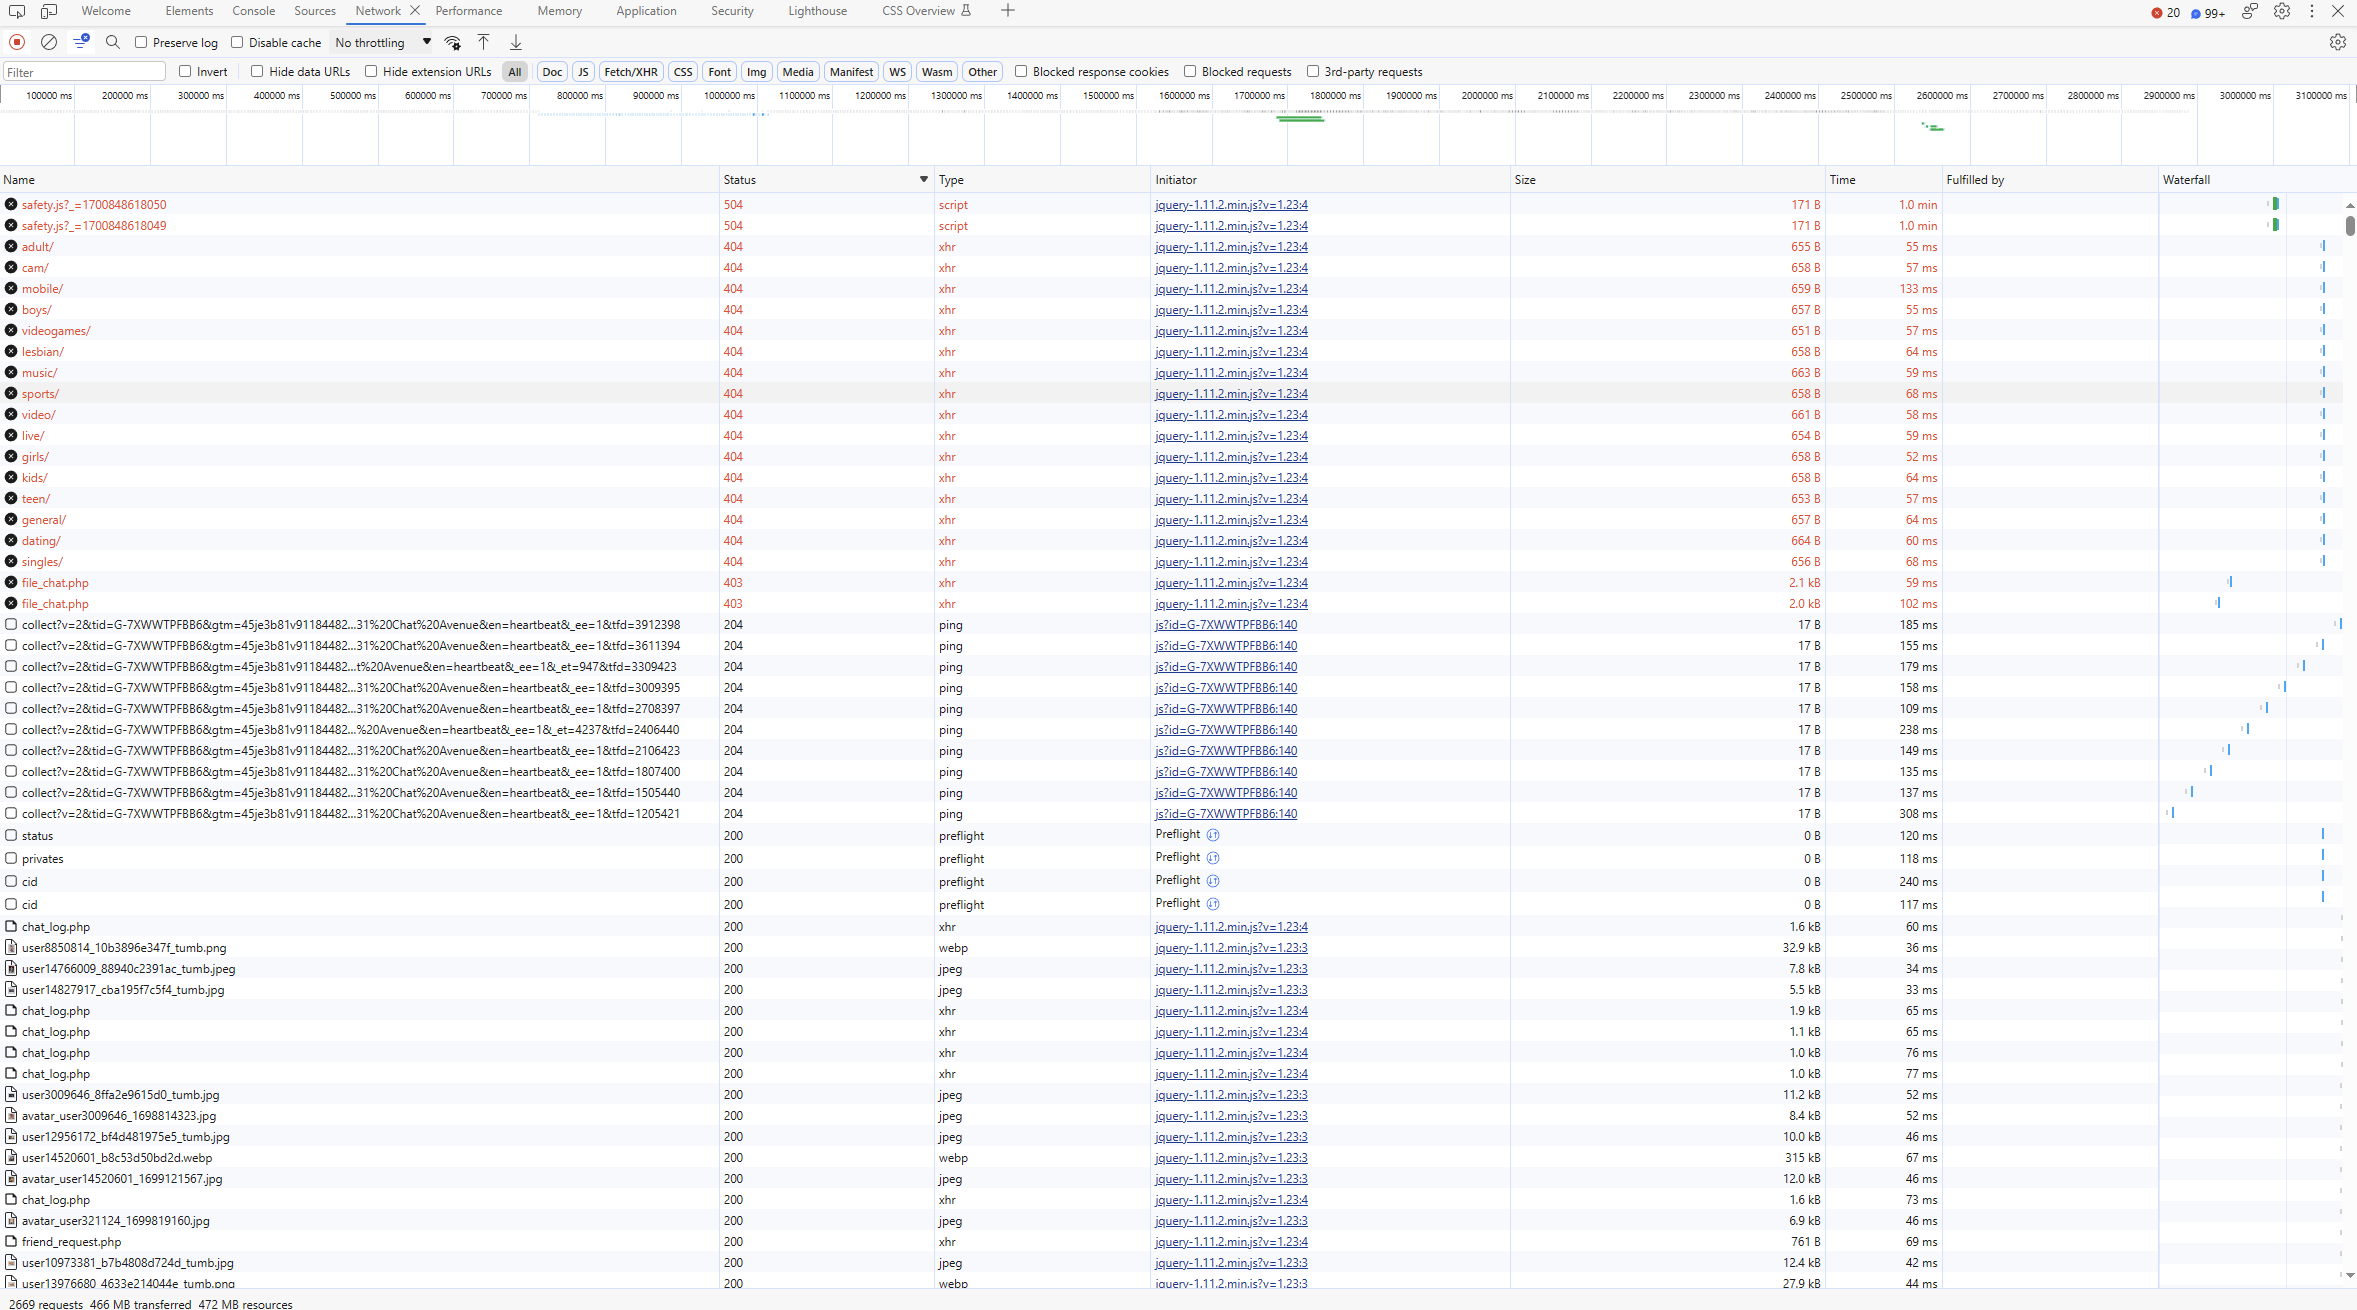The image size is (2357, 1310).
Task: Open jquery initiator link for safety.js first row
Action: click(1231, 204)
